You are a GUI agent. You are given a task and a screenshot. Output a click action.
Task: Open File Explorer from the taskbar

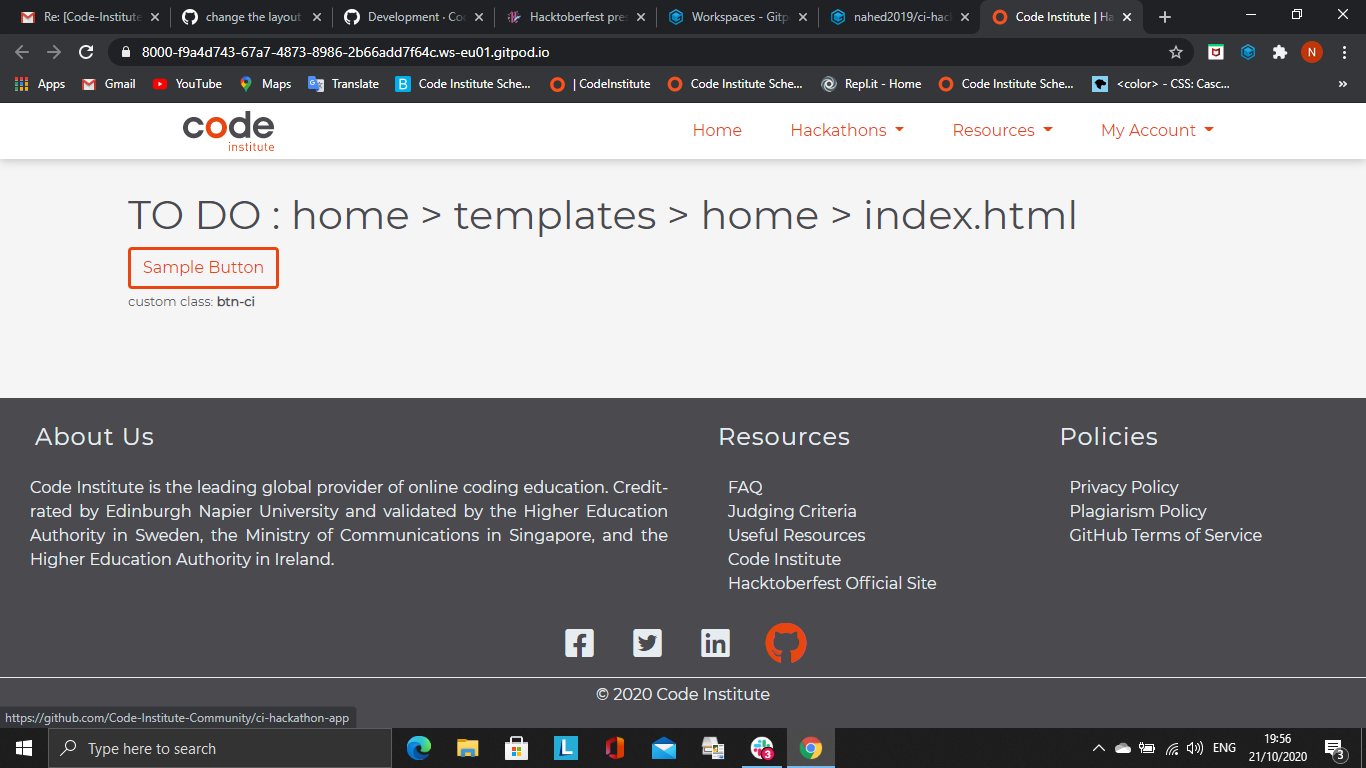coord(468,748)
